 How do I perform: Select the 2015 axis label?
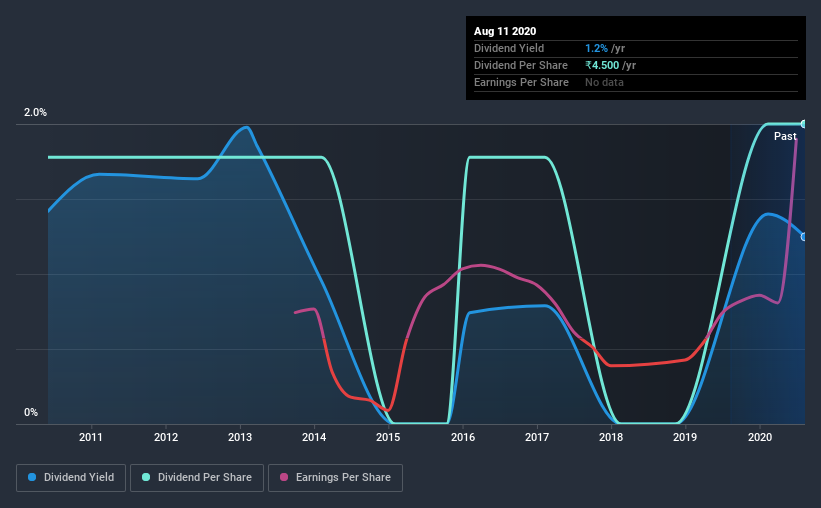(388, 437)
